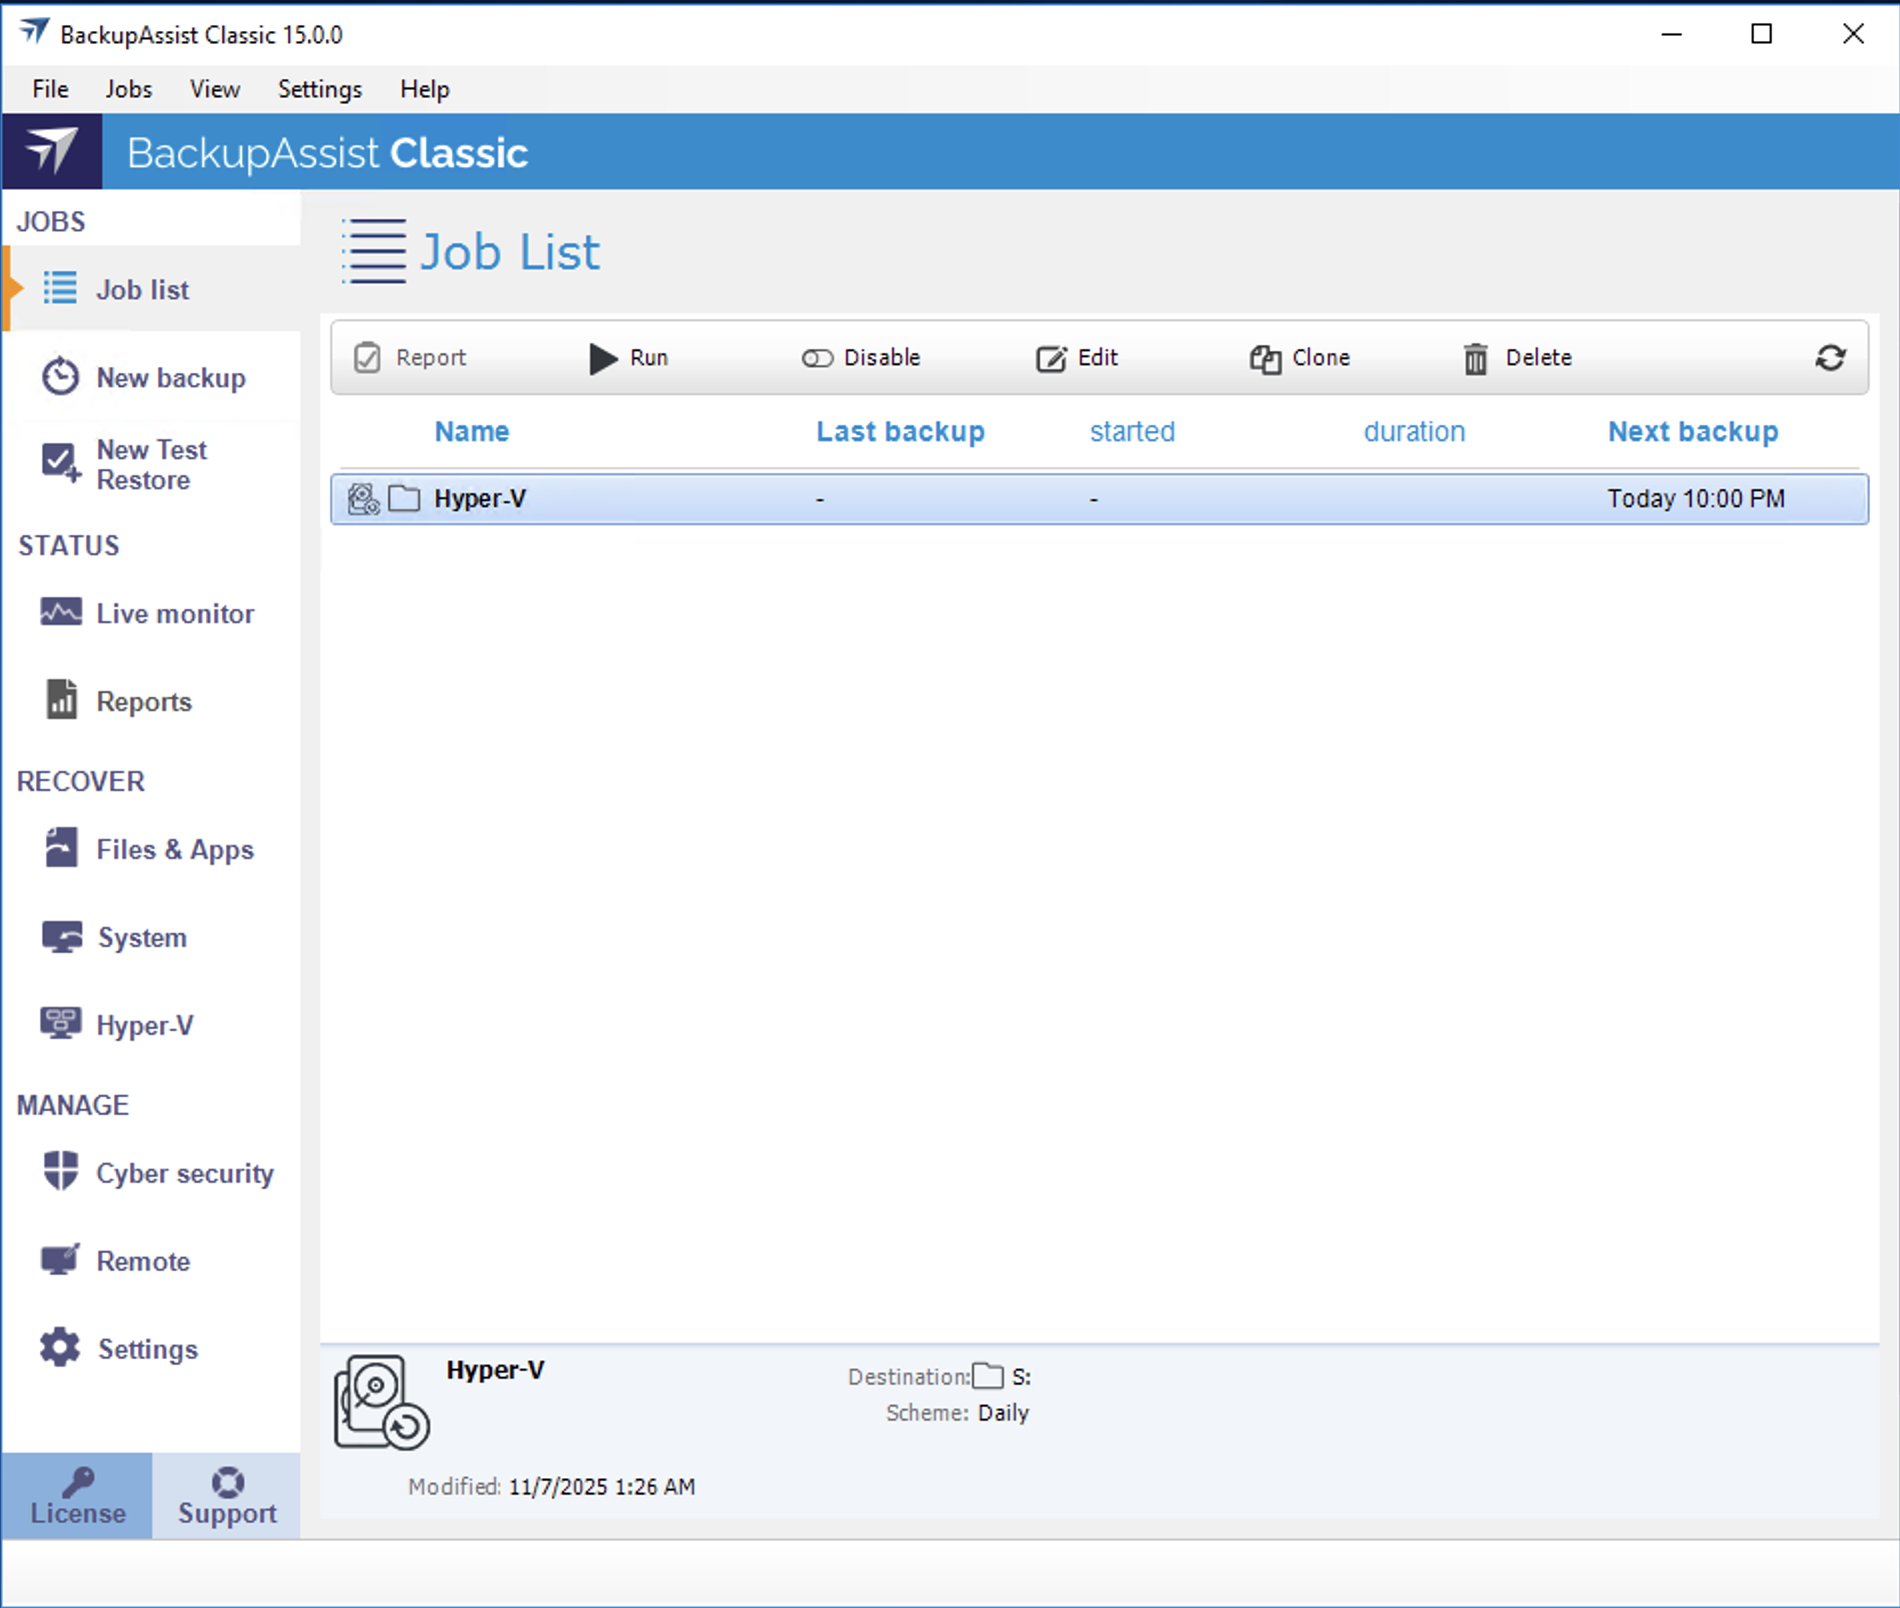Go to the Reports section

143,702
